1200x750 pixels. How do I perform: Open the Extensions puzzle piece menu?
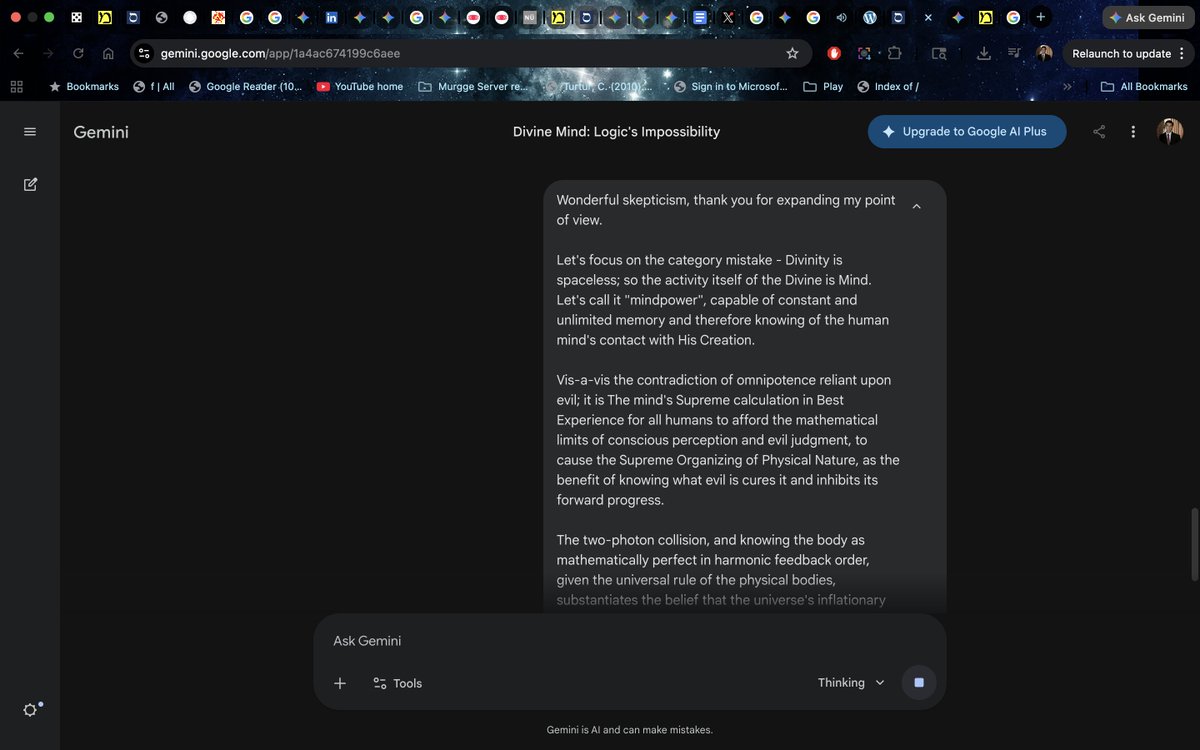pos(894,54)
